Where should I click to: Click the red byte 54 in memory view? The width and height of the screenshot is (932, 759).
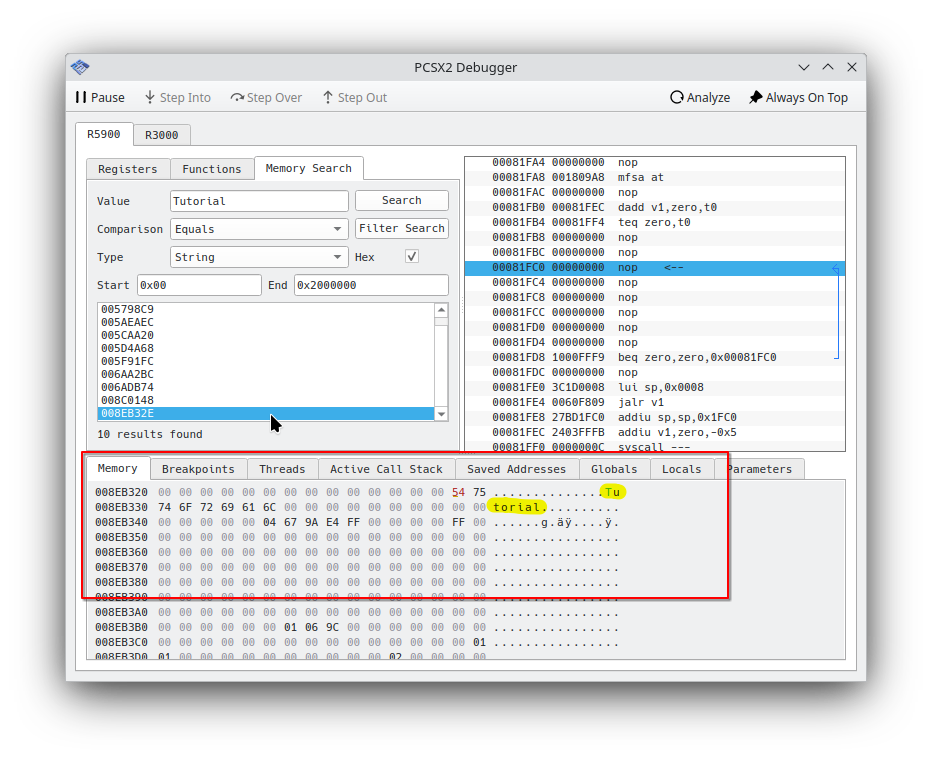(458, 492)
